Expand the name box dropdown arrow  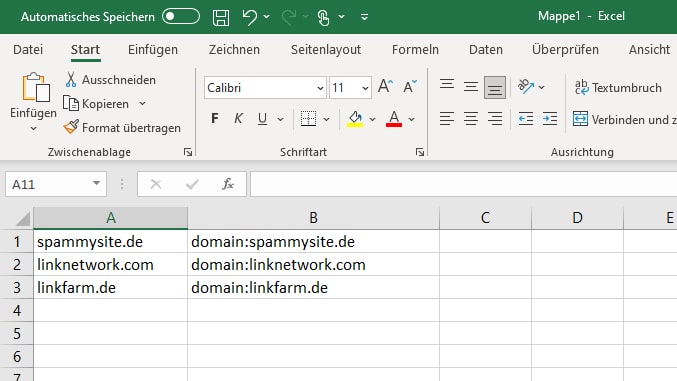pos(96,184)
